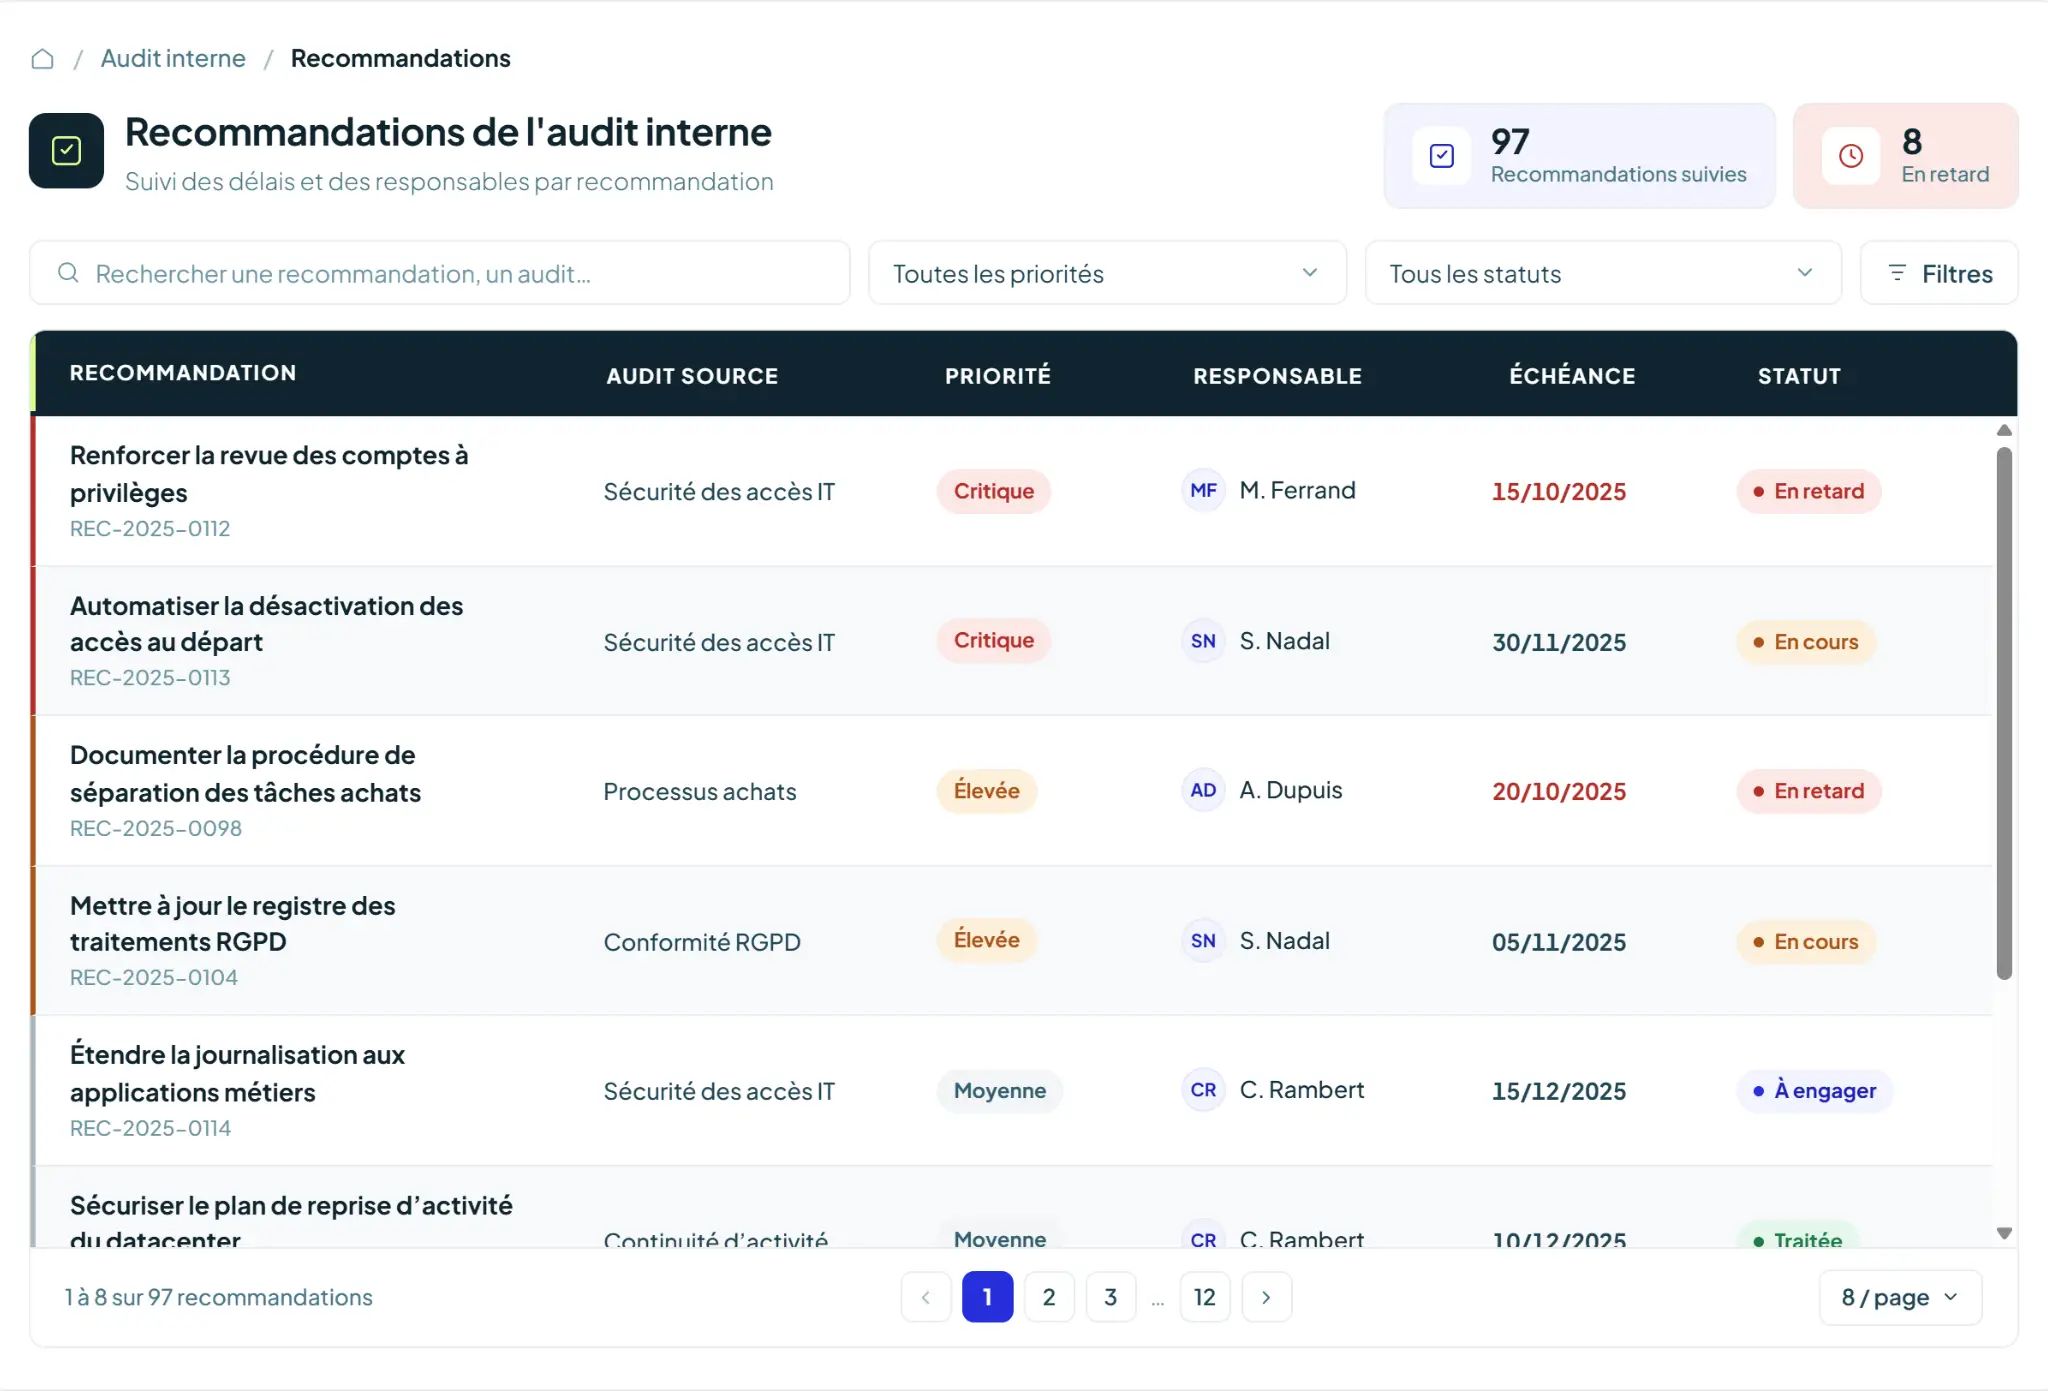Go to the previous page arrow
The image size is (2048, 1391).
pyautogui.click(x=926, y=1297)
